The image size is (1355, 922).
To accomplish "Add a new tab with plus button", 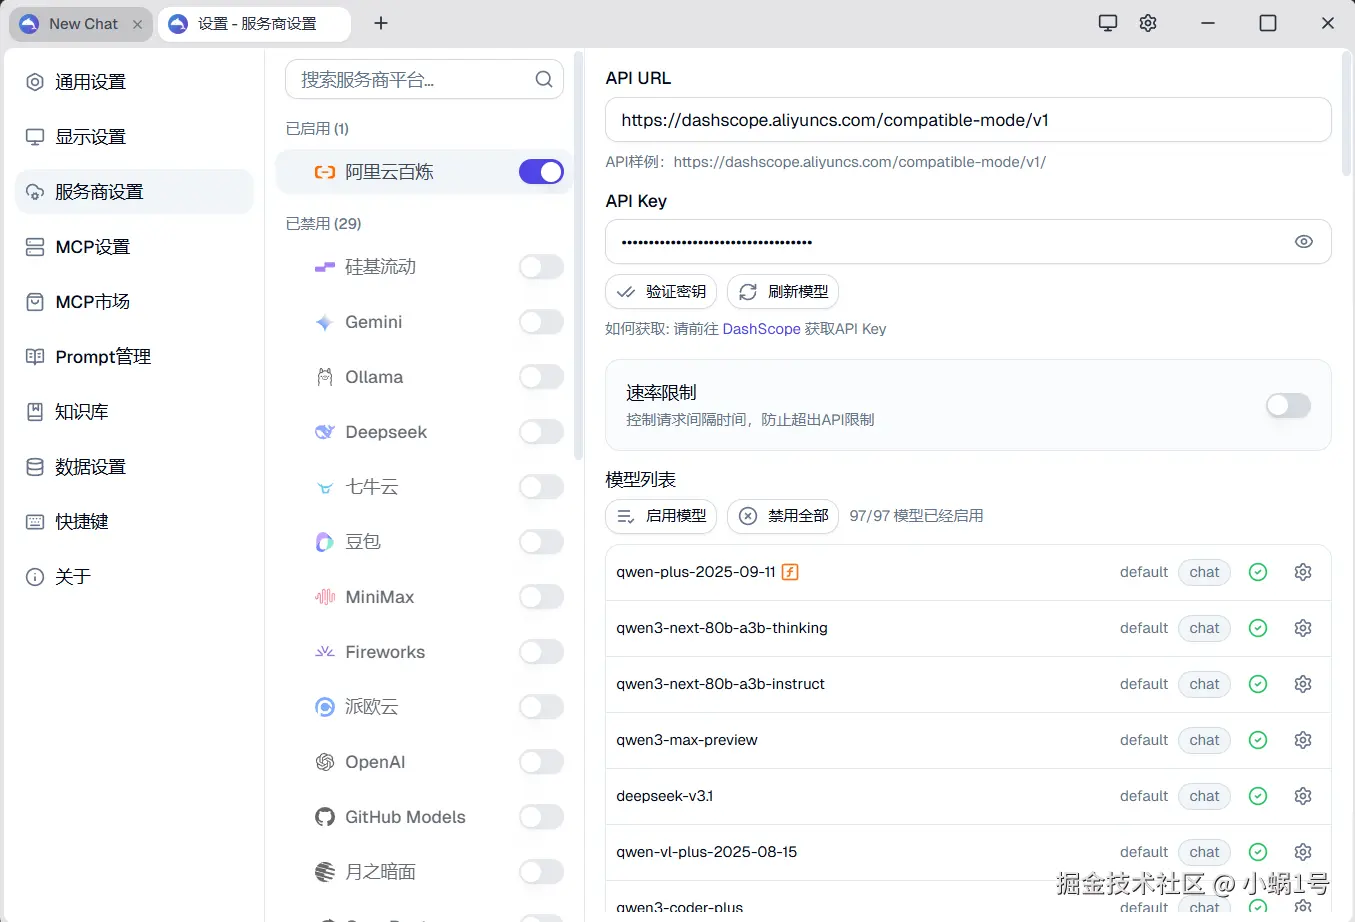I will tap(381, 23).
